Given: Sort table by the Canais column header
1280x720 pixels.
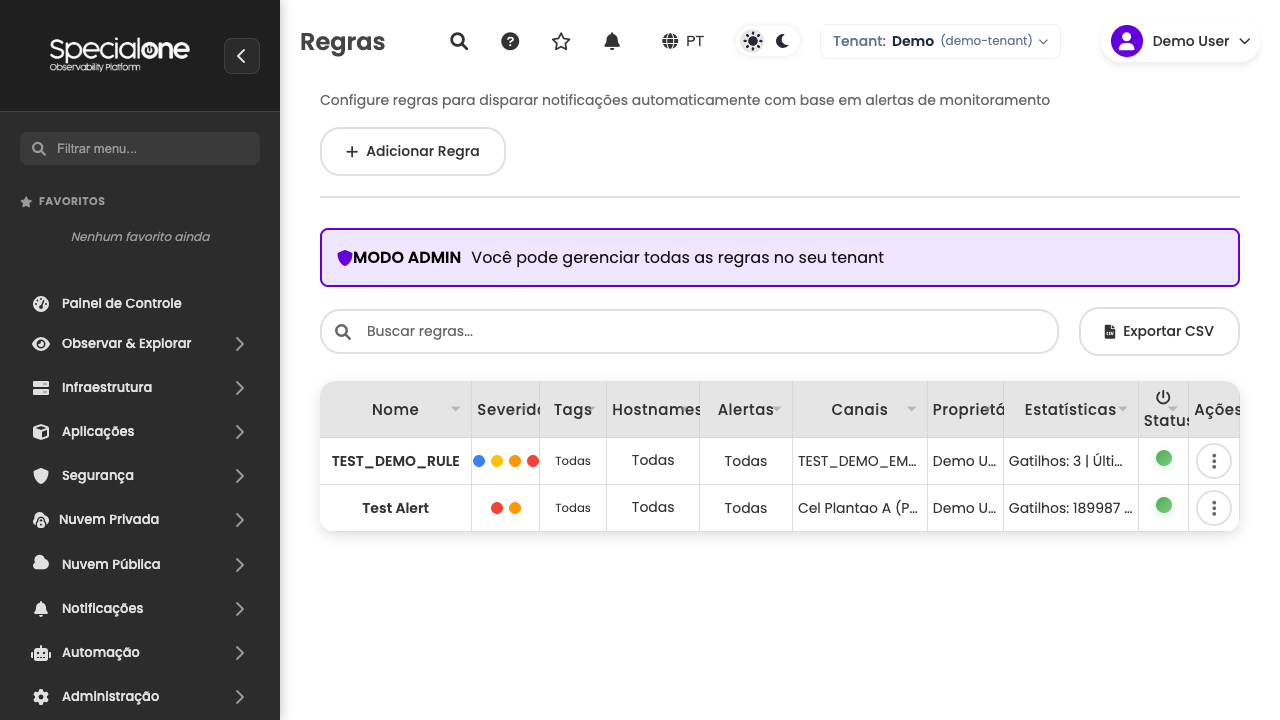Looking at the screenshot, I should (859, 409).
